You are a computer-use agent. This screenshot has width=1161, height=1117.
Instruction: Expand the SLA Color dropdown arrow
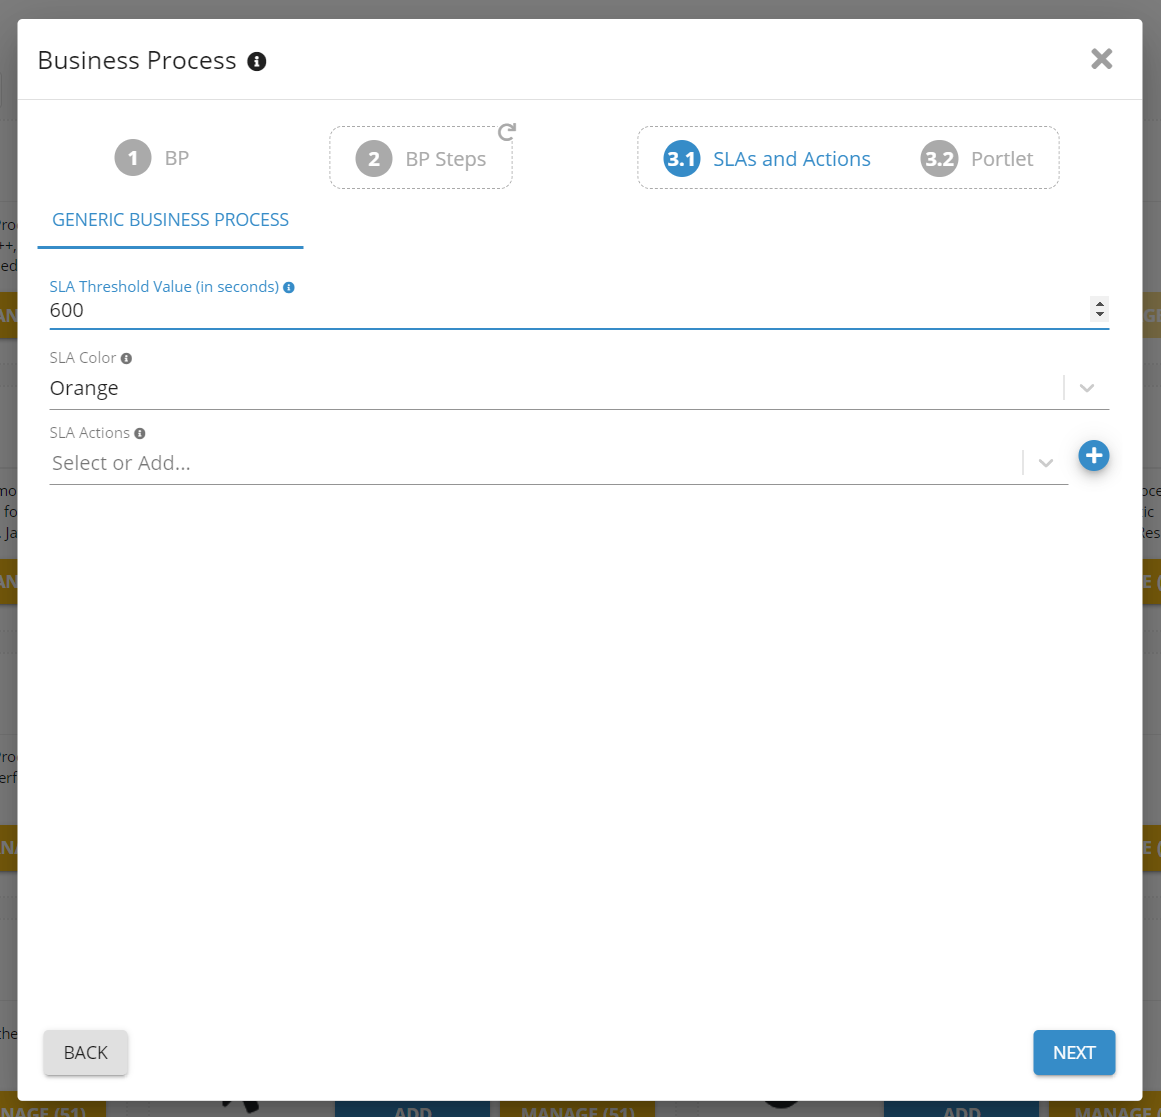point(1087,388)
